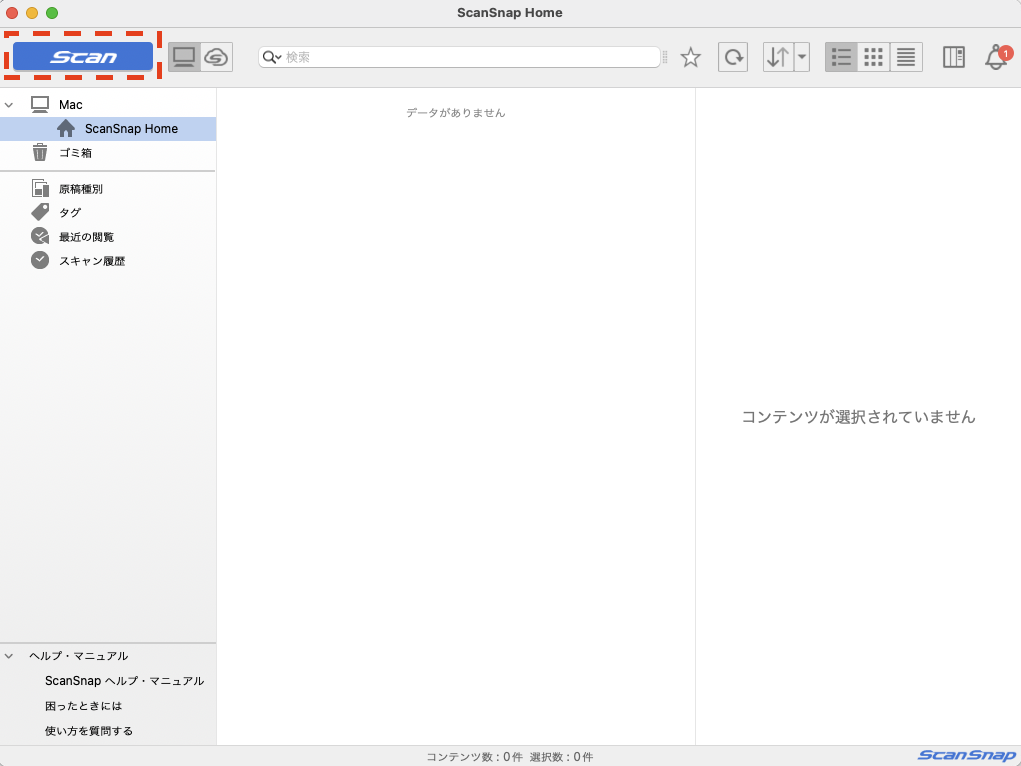Click the 原稿種別 document icon

[x=40, y=188]
